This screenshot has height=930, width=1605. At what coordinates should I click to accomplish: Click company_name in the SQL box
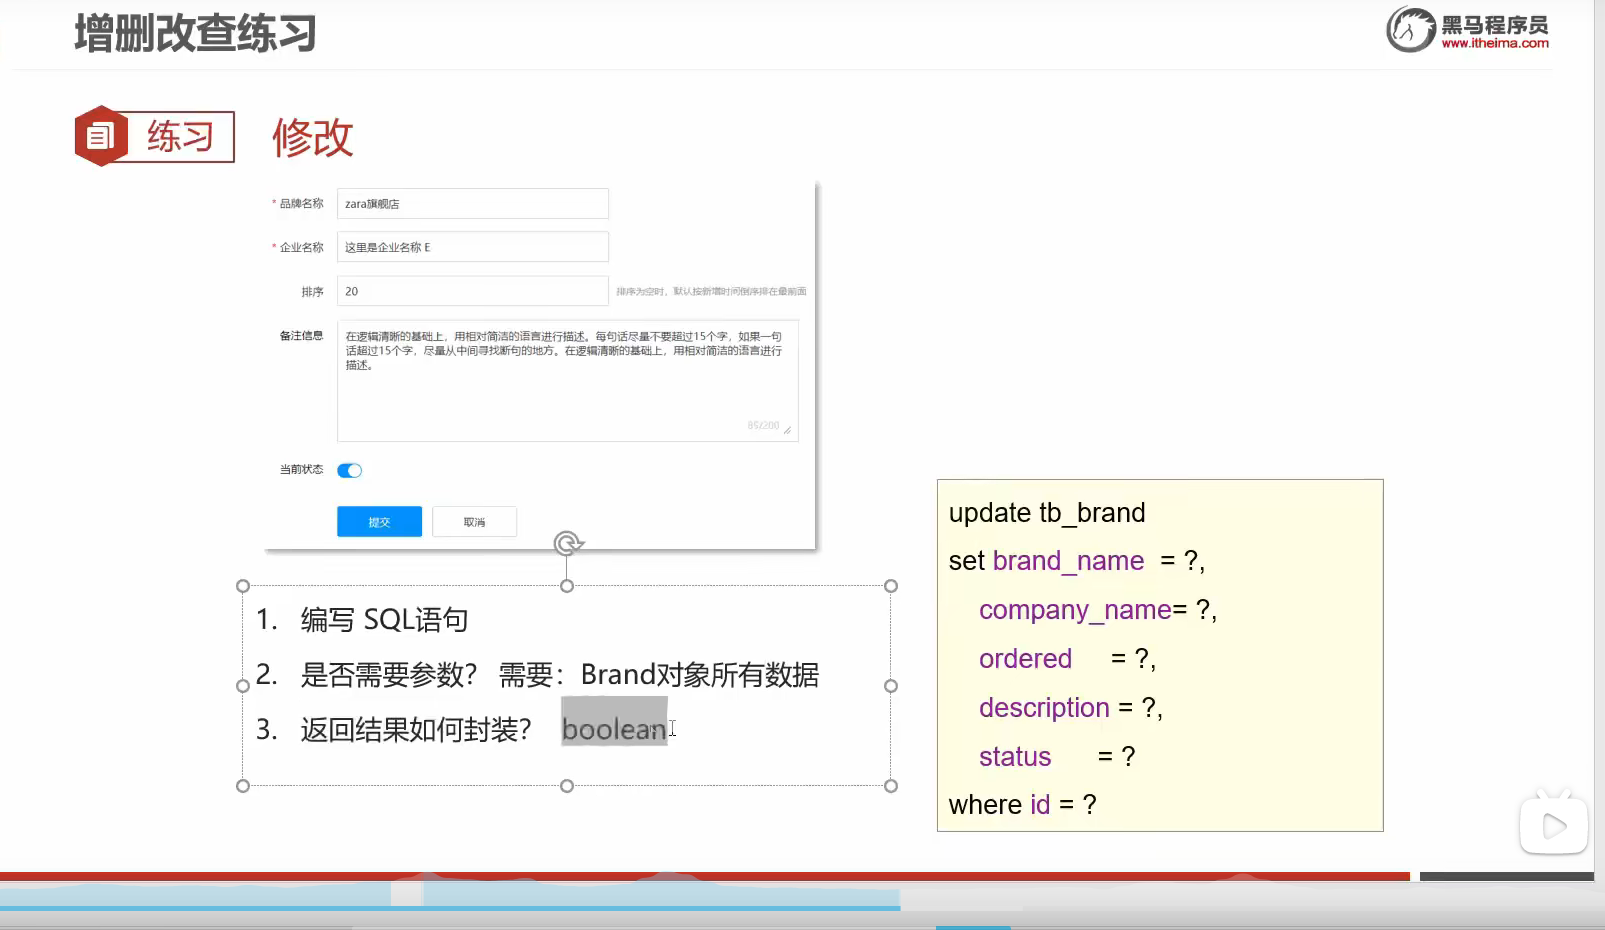1075,610
